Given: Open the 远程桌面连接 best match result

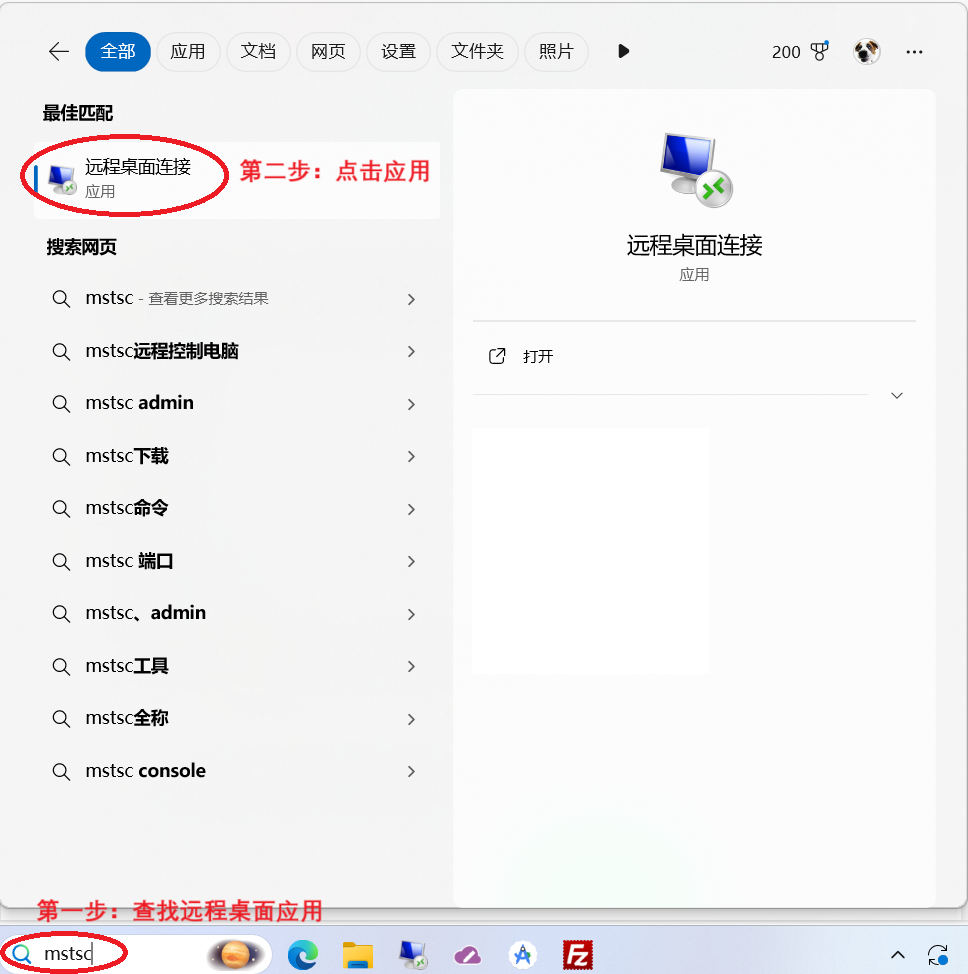Looking at the screenshot, I should point(138,178).
